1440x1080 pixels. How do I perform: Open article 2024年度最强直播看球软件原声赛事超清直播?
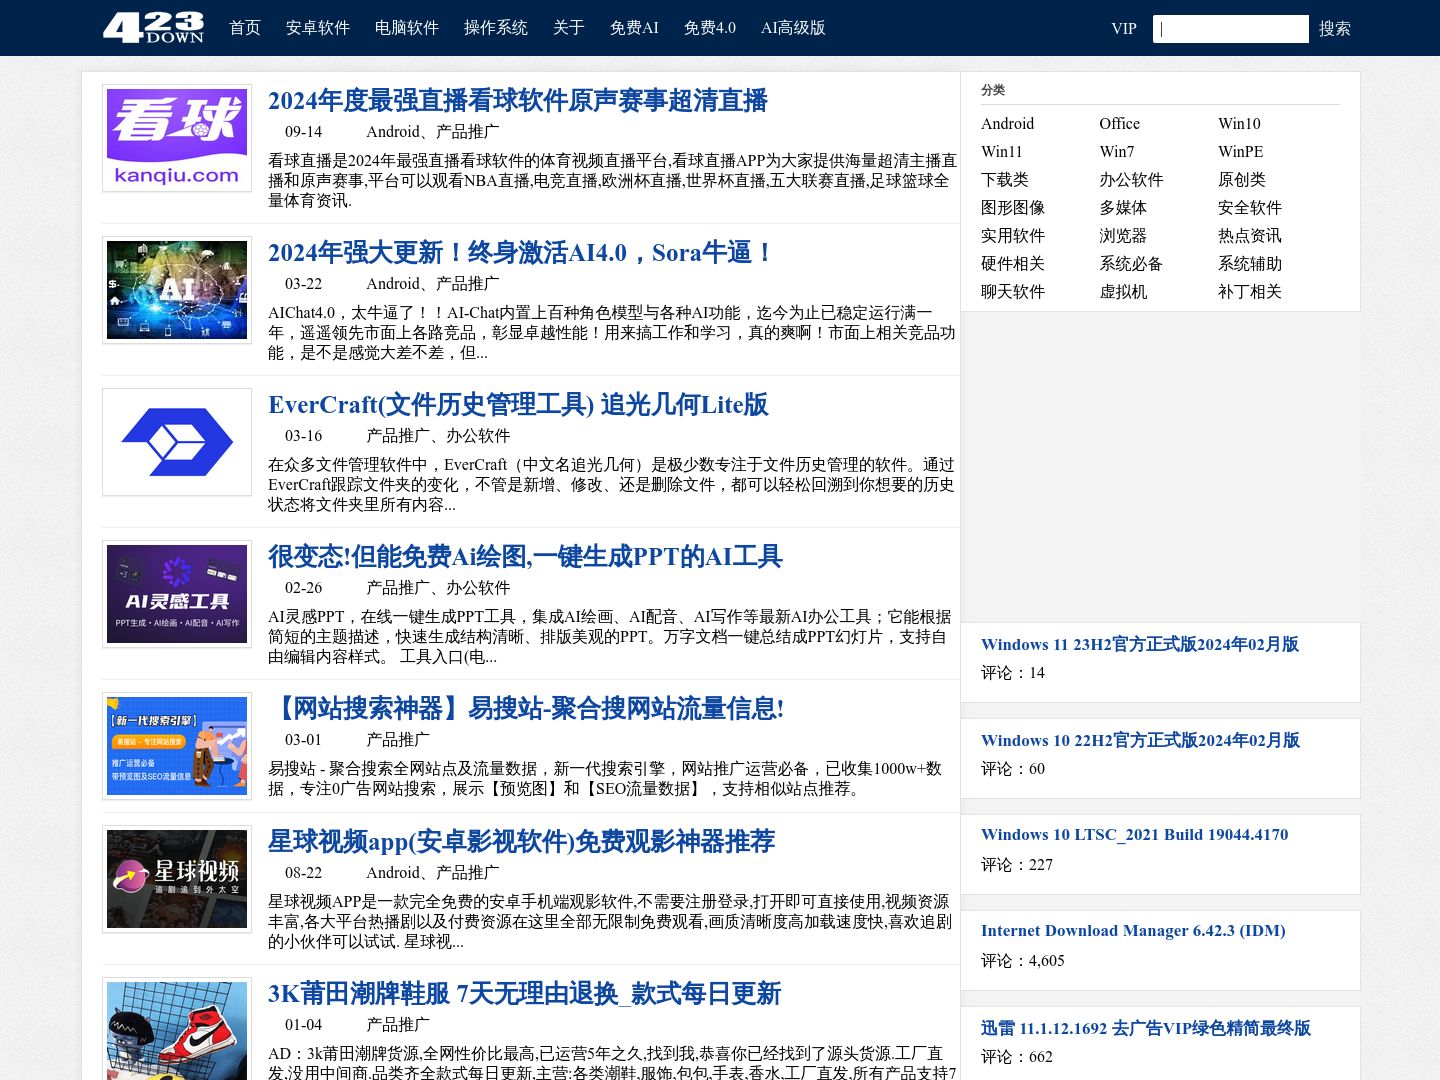click(x=518, y=100)
